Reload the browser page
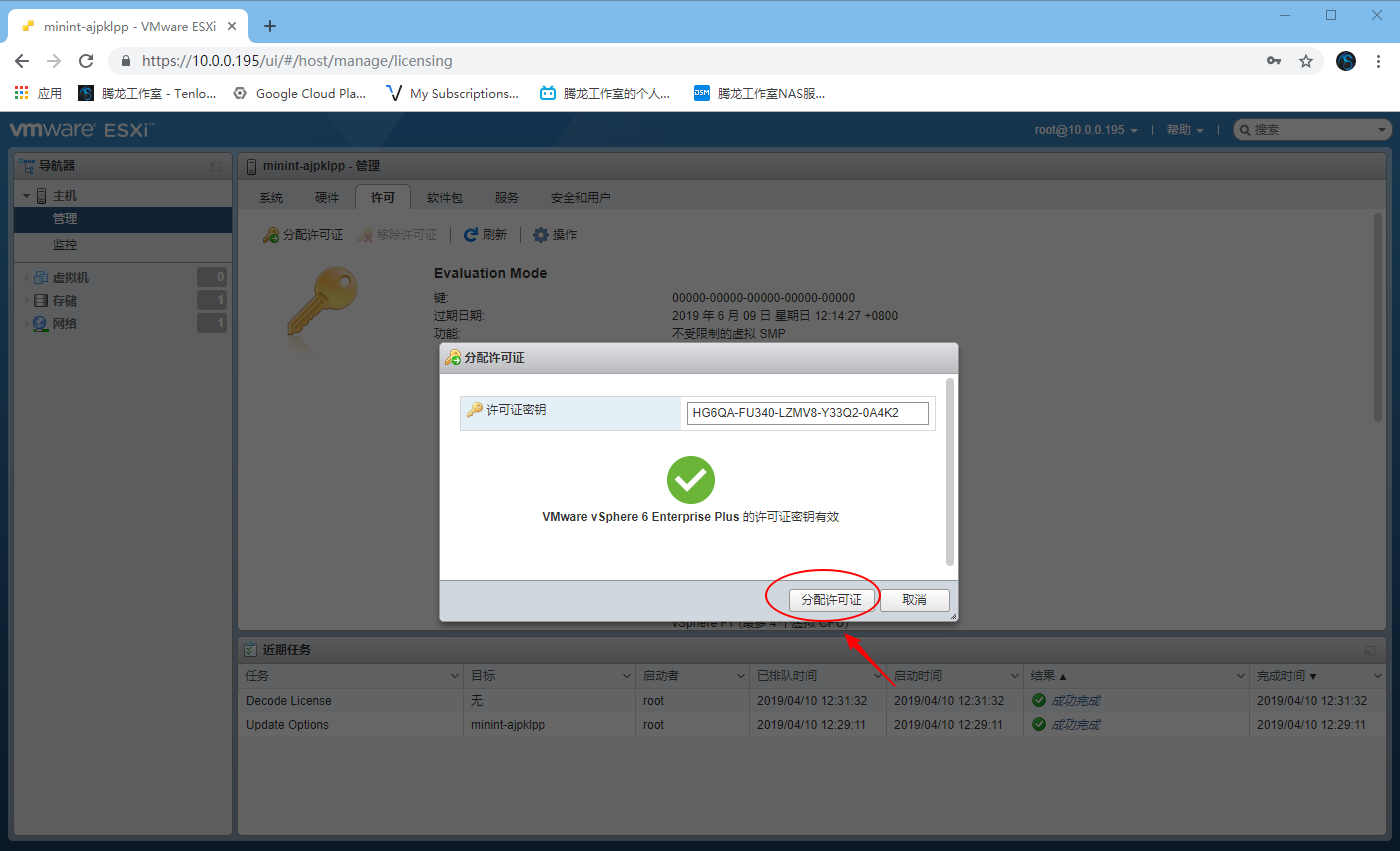Image resolution: width=1400 pixels, height=851 pixels. 86,61
